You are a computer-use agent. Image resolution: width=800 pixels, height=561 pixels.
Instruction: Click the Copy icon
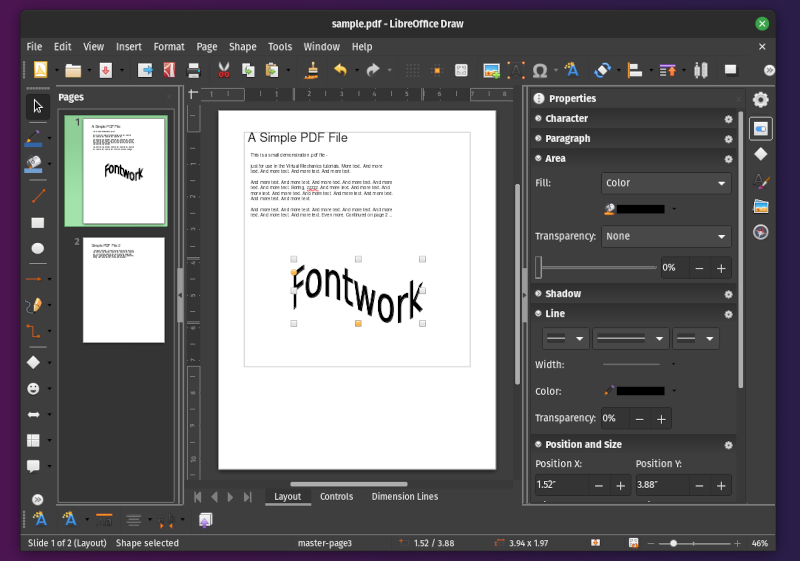pyautogui.click(x=248, y=70)
